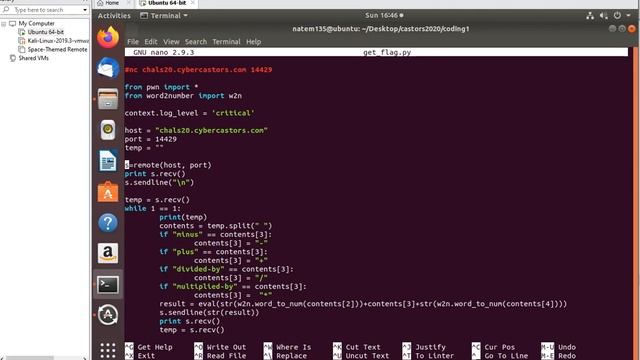Select Space-Themed Remote VM entry

click(x=58, y=49)
